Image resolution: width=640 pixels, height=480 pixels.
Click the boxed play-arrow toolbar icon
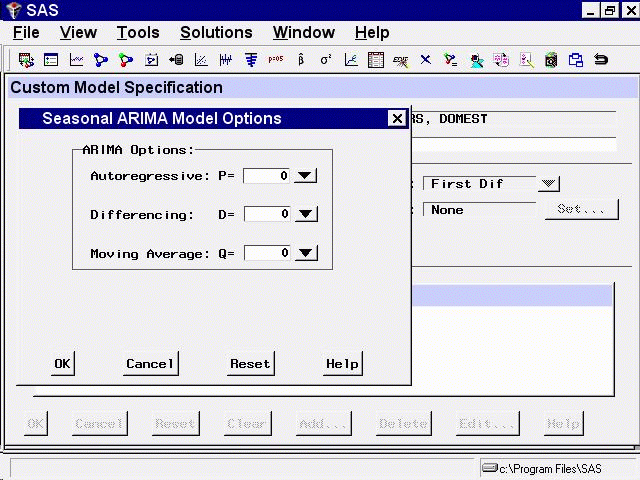point(151,60)
